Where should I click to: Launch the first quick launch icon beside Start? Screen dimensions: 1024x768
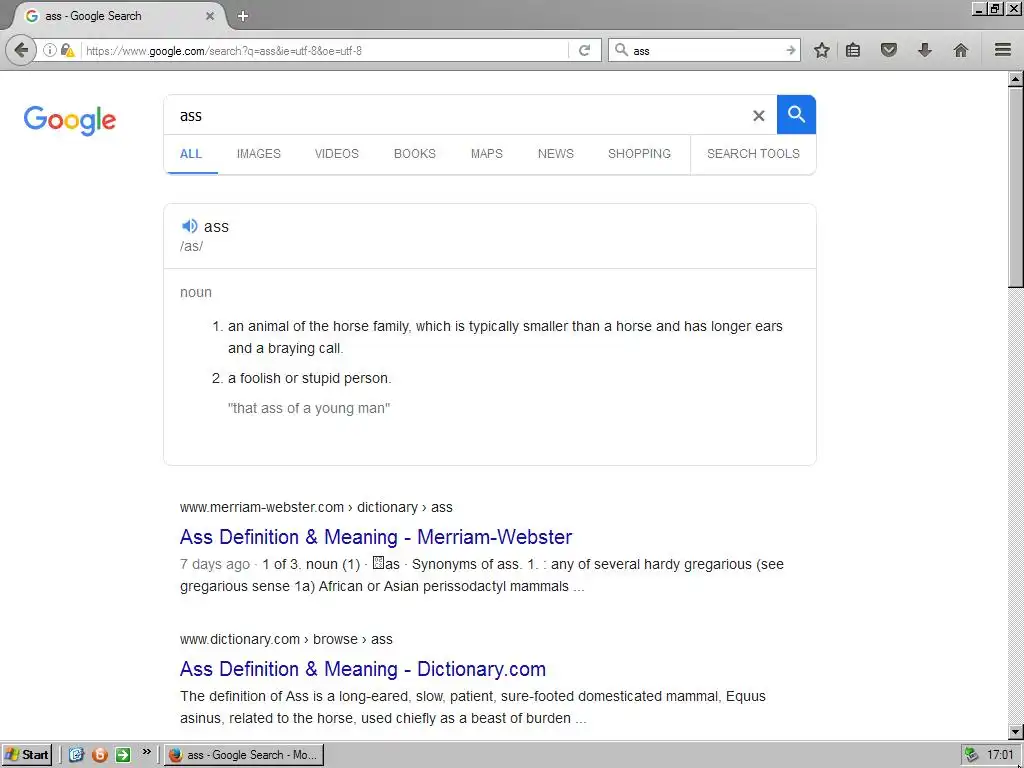tap(76, 755)
